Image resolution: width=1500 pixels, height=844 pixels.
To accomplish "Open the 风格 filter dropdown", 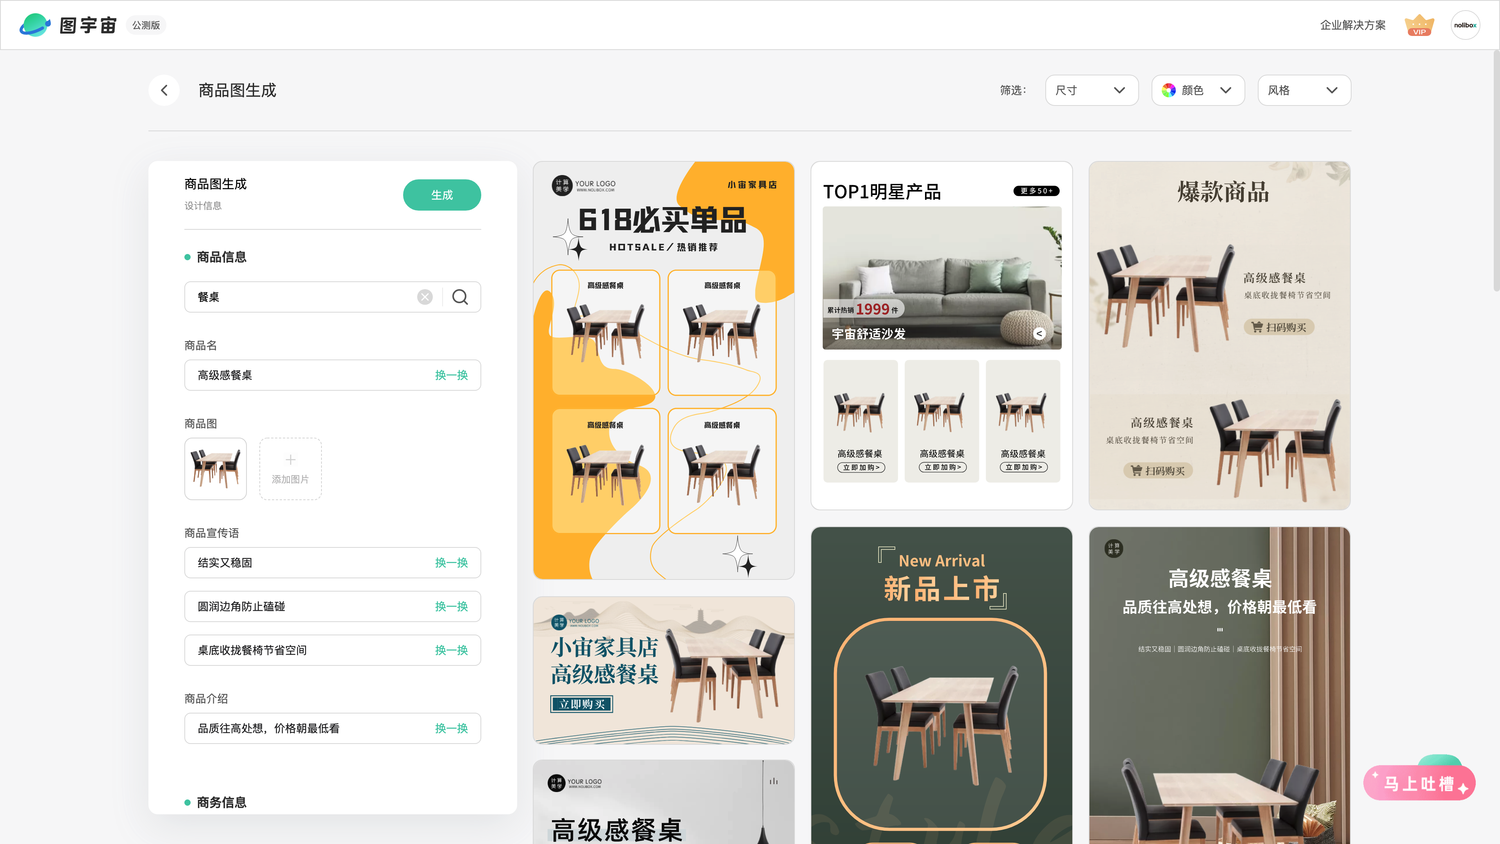I will [1304, 90].
